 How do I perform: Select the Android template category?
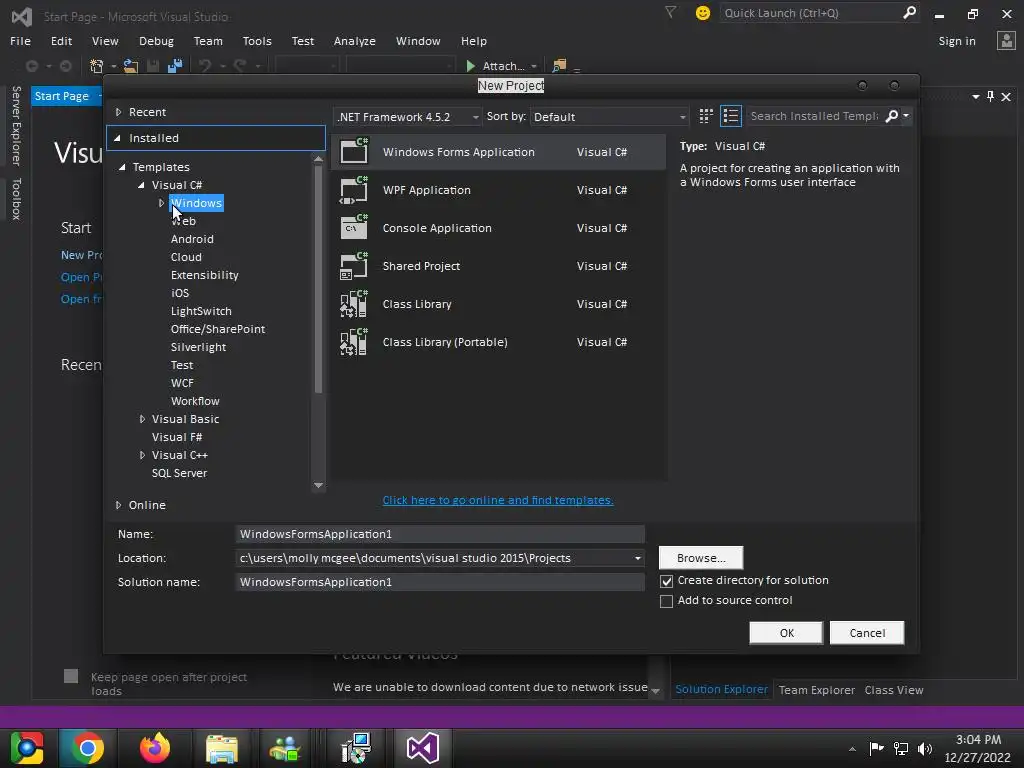pos(192,240)
